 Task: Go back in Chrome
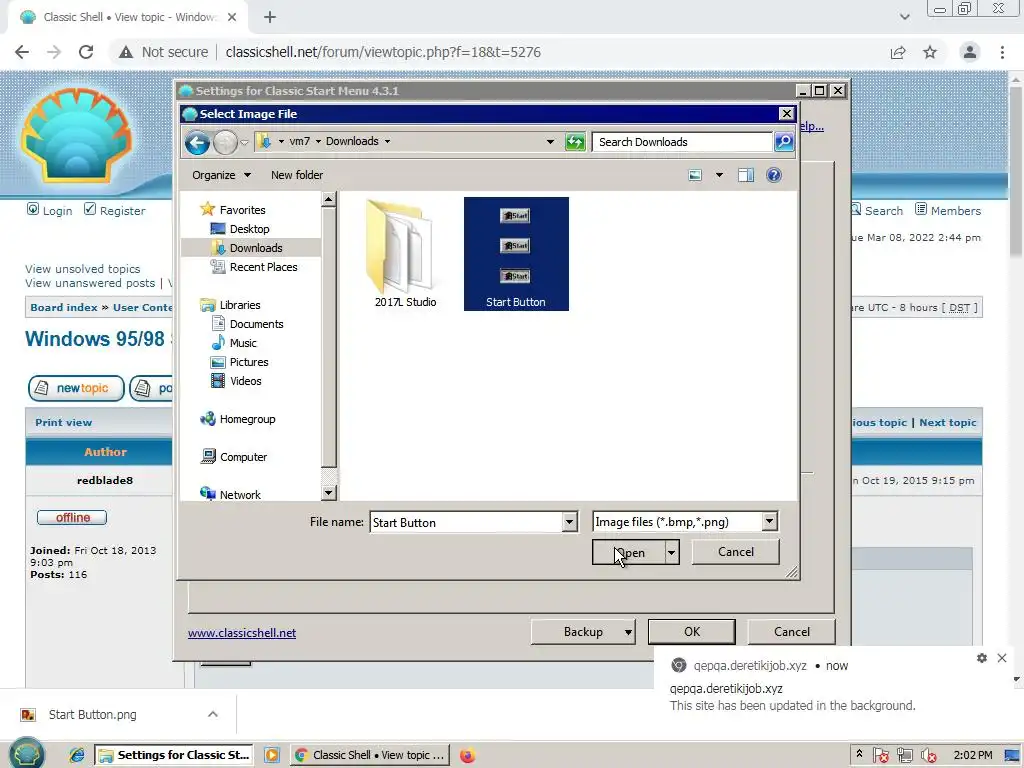[22, 52]
